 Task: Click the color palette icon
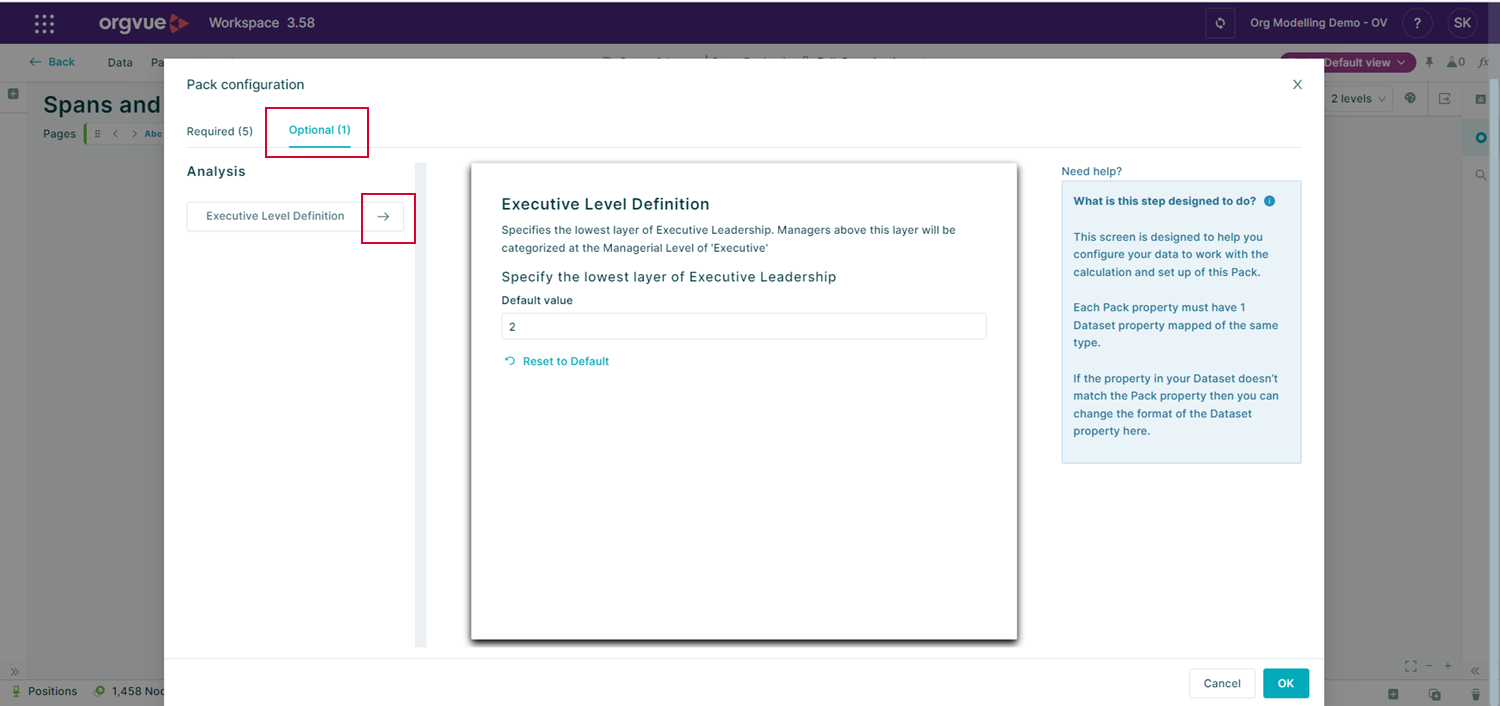[x=1411, y=98]
